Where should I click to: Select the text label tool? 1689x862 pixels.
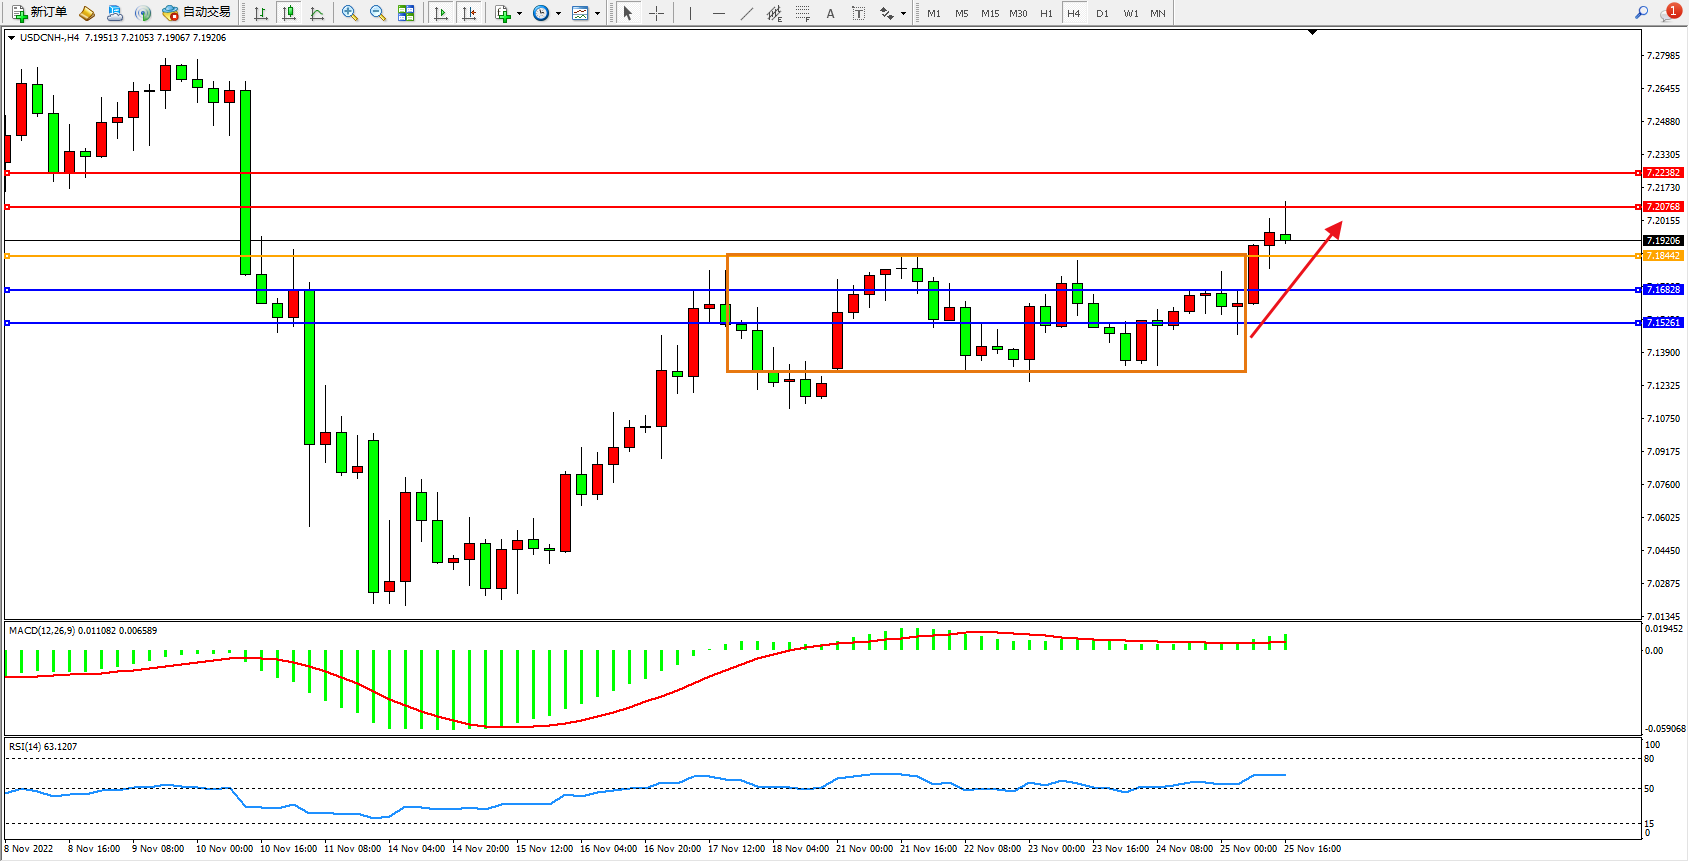point(830,13)
